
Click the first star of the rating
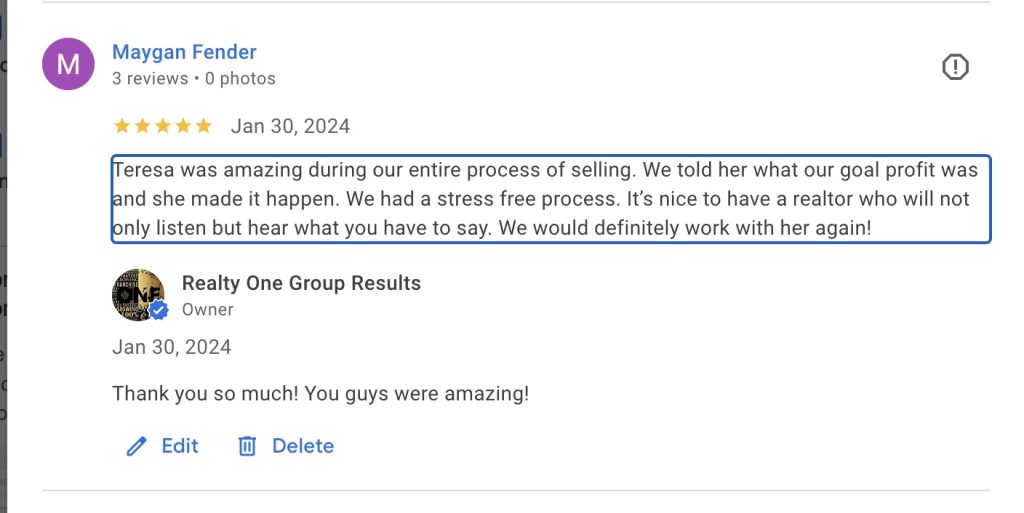(122, 126)
